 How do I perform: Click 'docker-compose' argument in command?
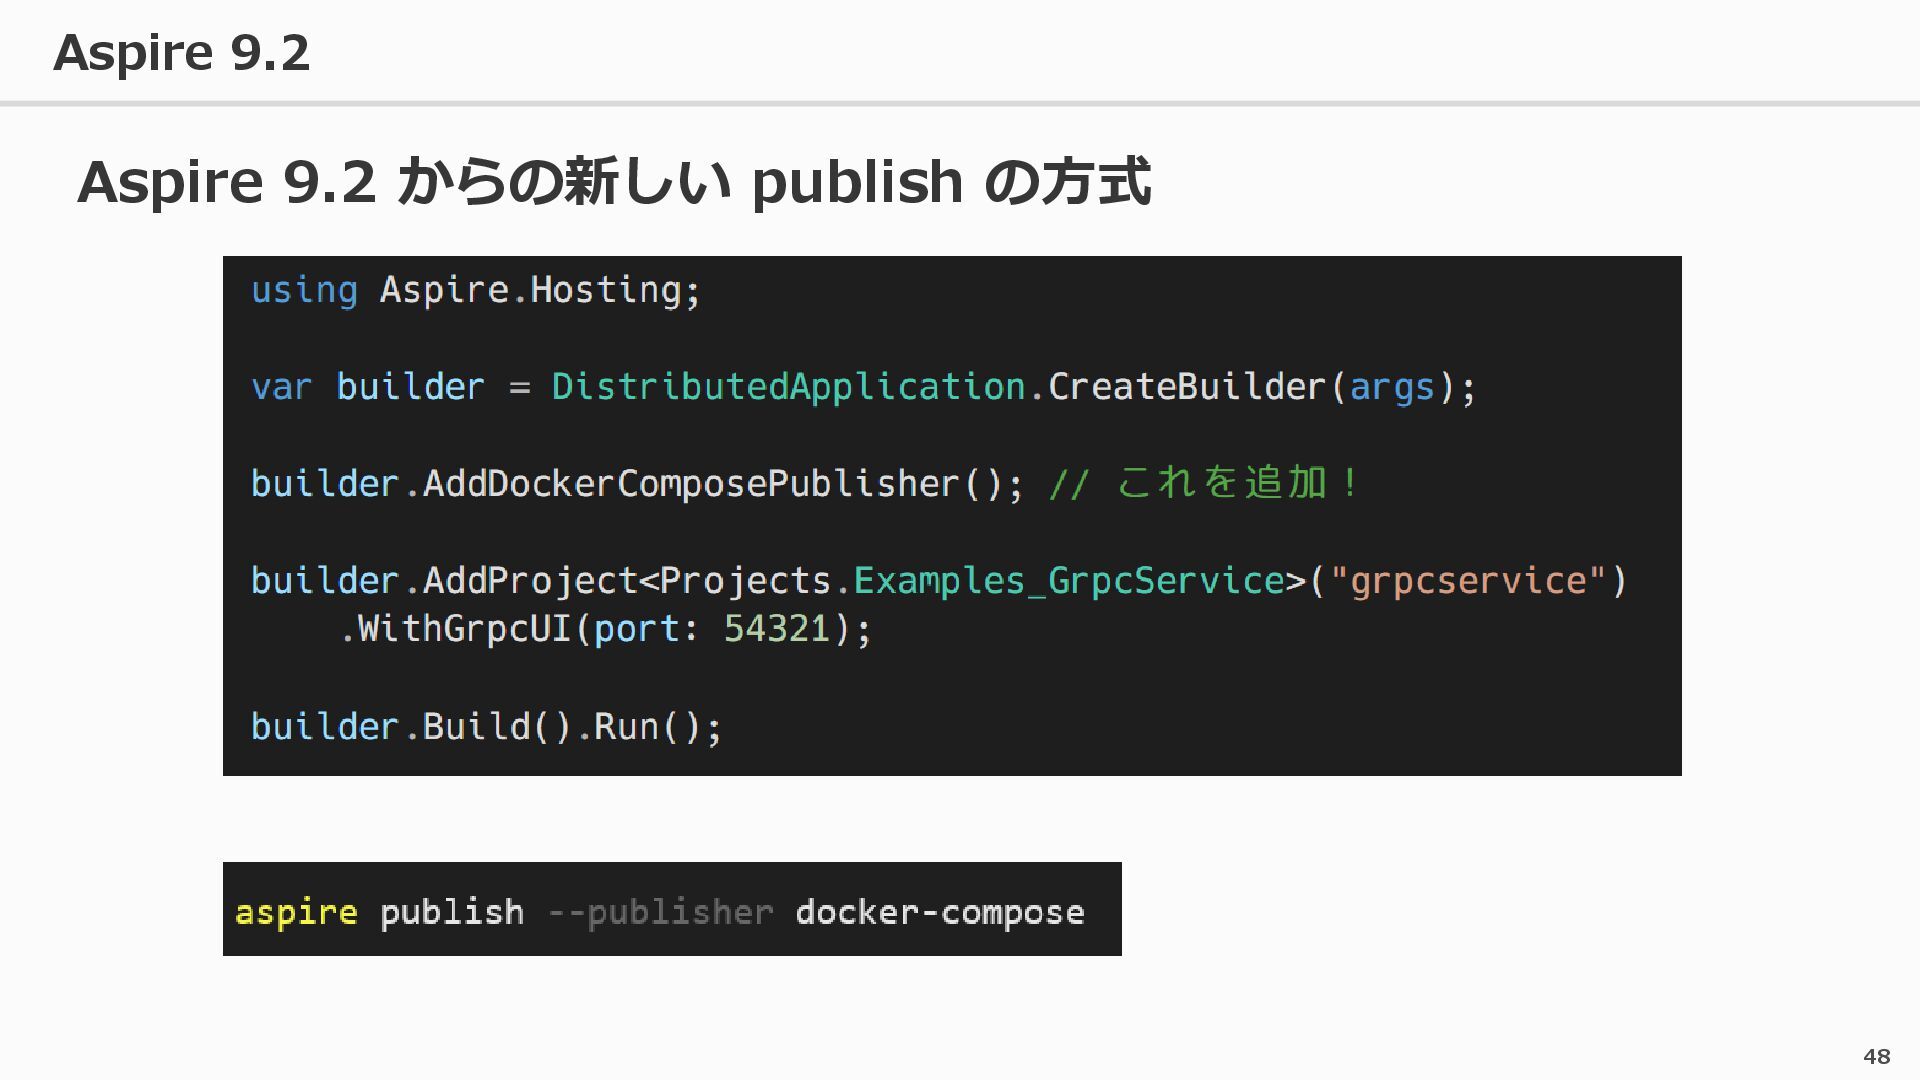click(939, 912)
